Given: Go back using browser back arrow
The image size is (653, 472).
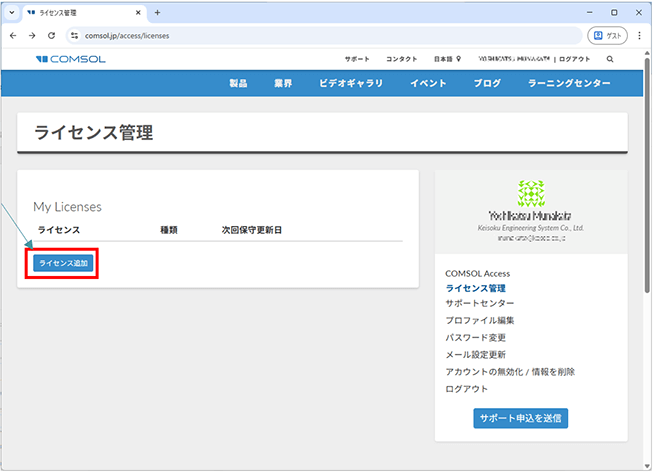Looking at the screenshot, I should (12, 35).
